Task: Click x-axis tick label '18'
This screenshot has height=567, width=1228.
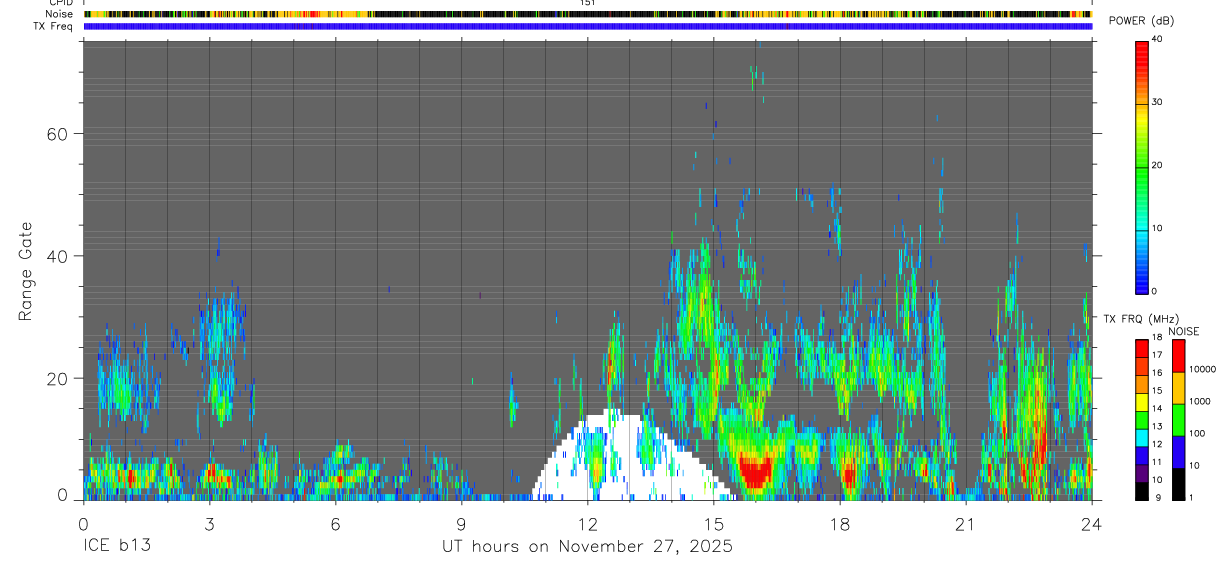Action: (x=840, y=523)
